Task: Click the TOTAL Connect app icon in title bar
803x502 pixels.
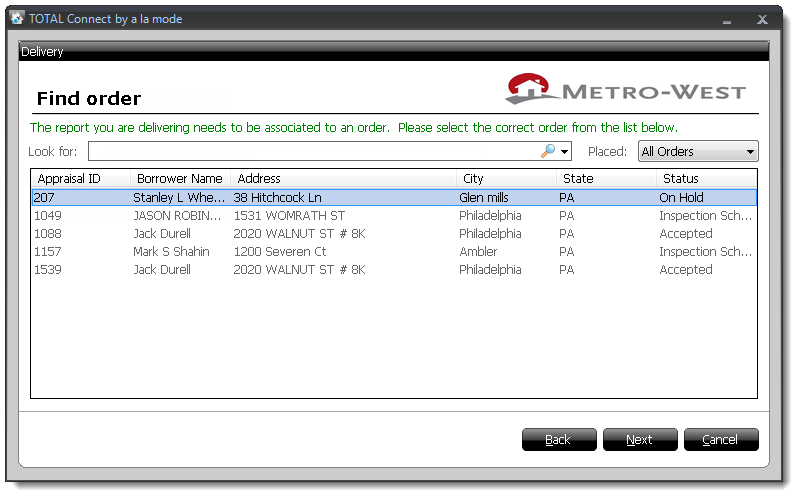Action: click(17, 19)
